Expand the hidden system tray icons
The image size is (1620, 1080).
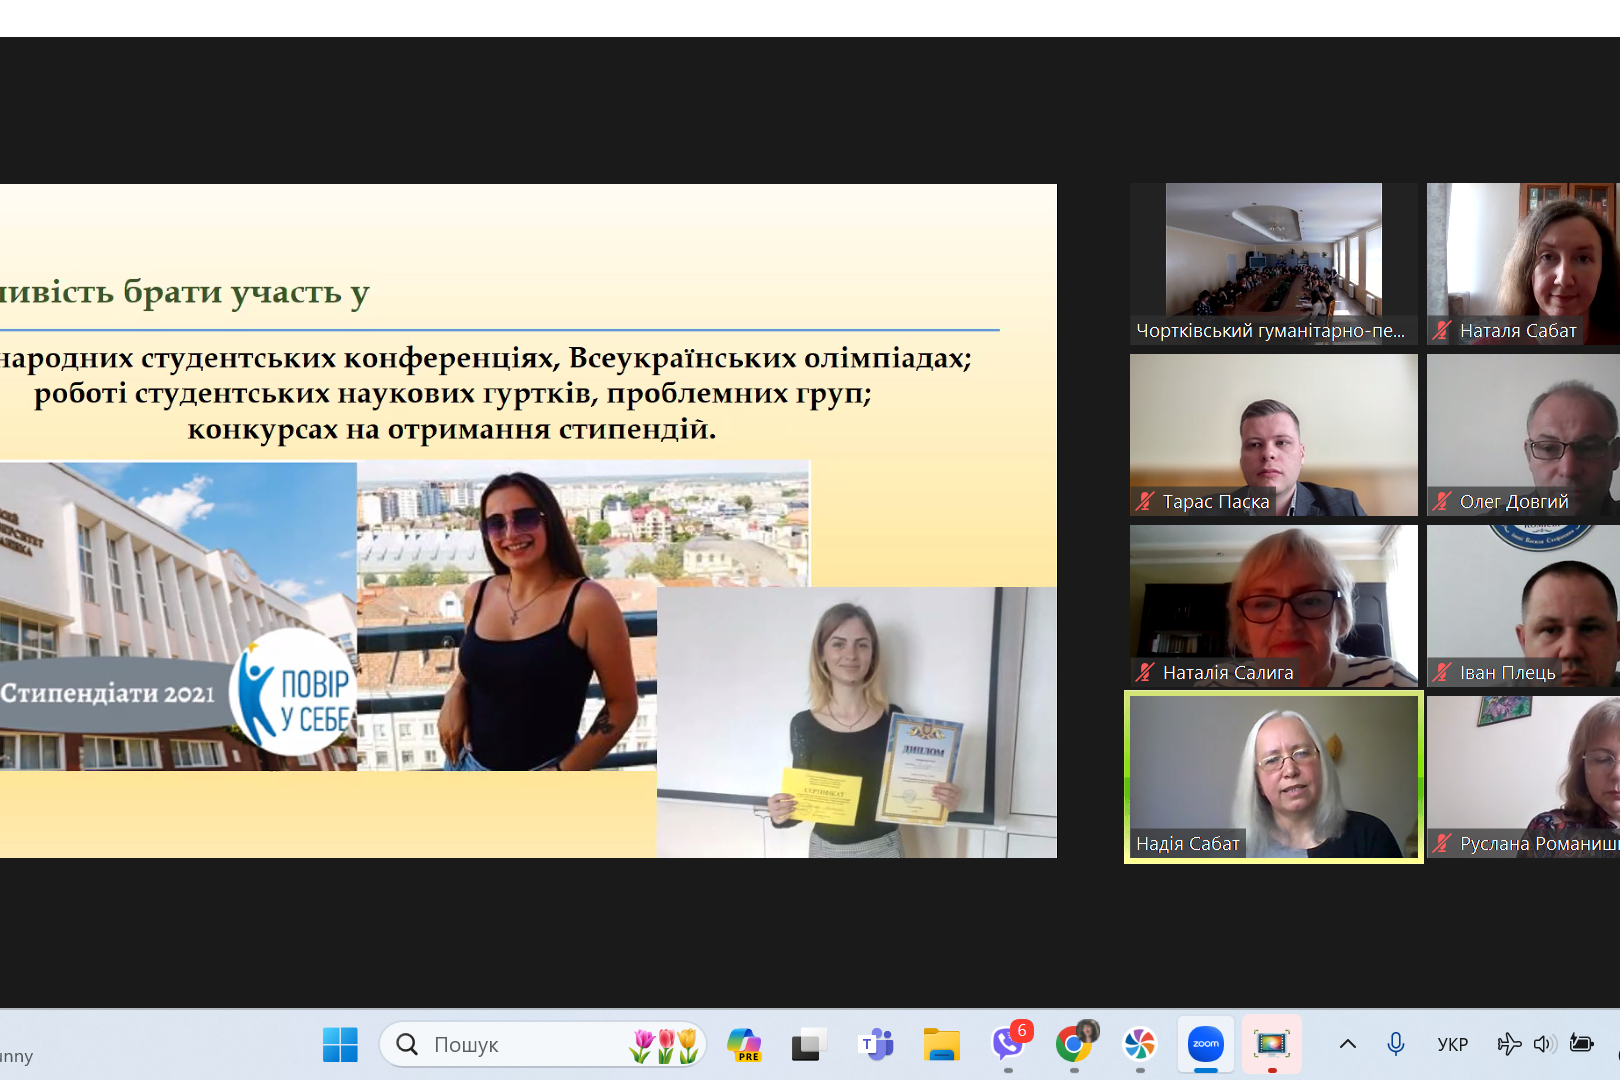point(1348,1045)
